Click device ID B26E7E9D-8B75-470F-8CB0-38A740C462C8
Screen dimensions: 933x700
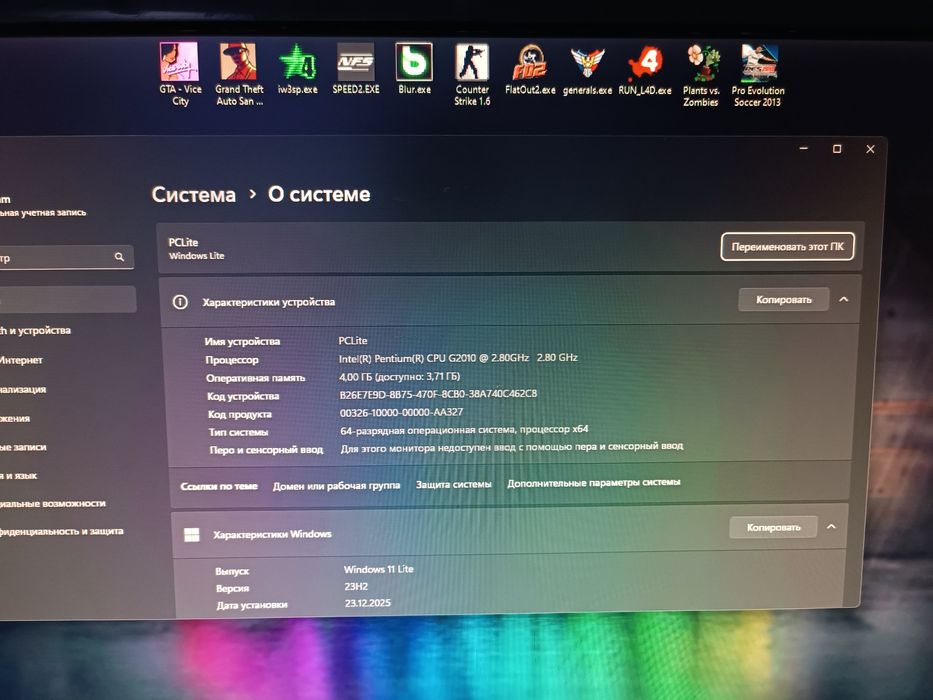pos(438,394)
